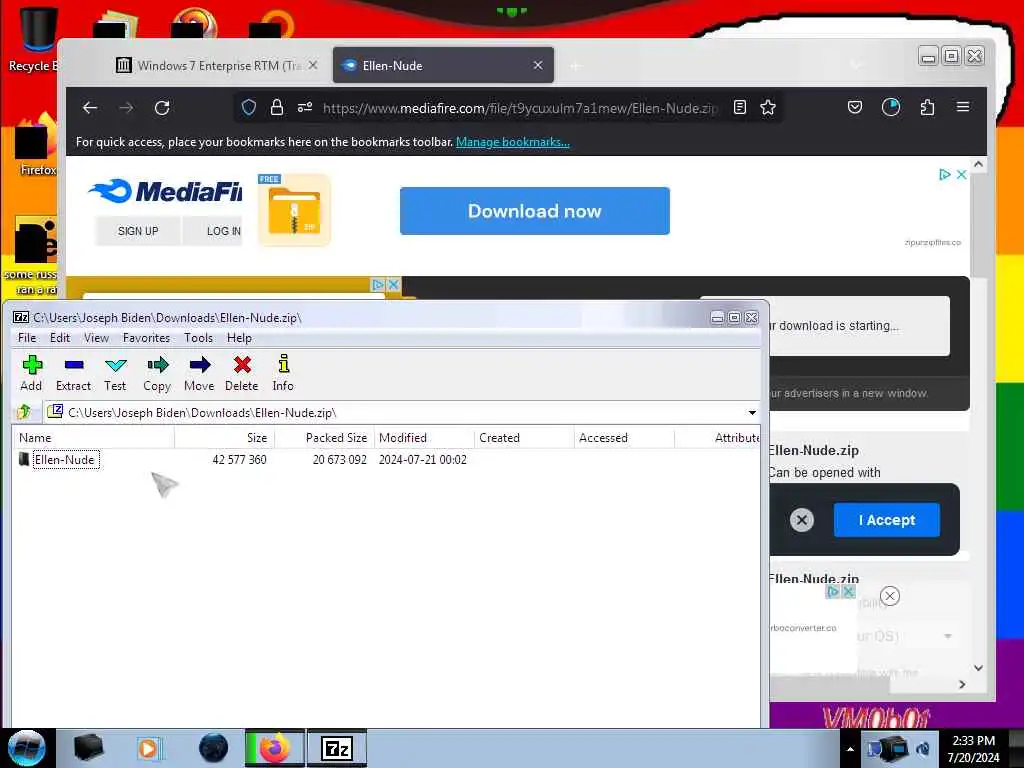Open Windows Start orb

point(27,748)
